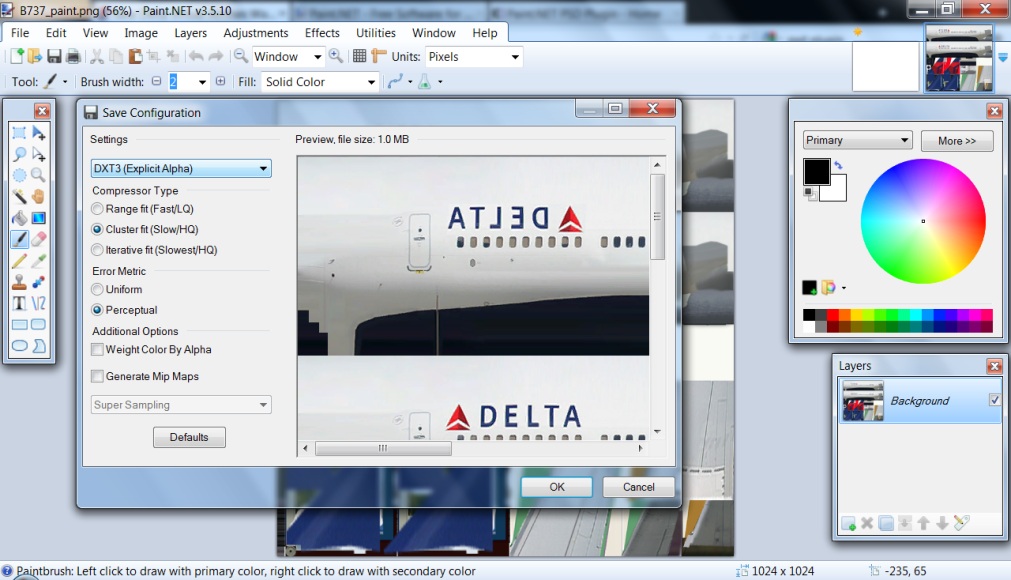
Task: Click the black primary color swatch
Action: click(x=816, y=171)
